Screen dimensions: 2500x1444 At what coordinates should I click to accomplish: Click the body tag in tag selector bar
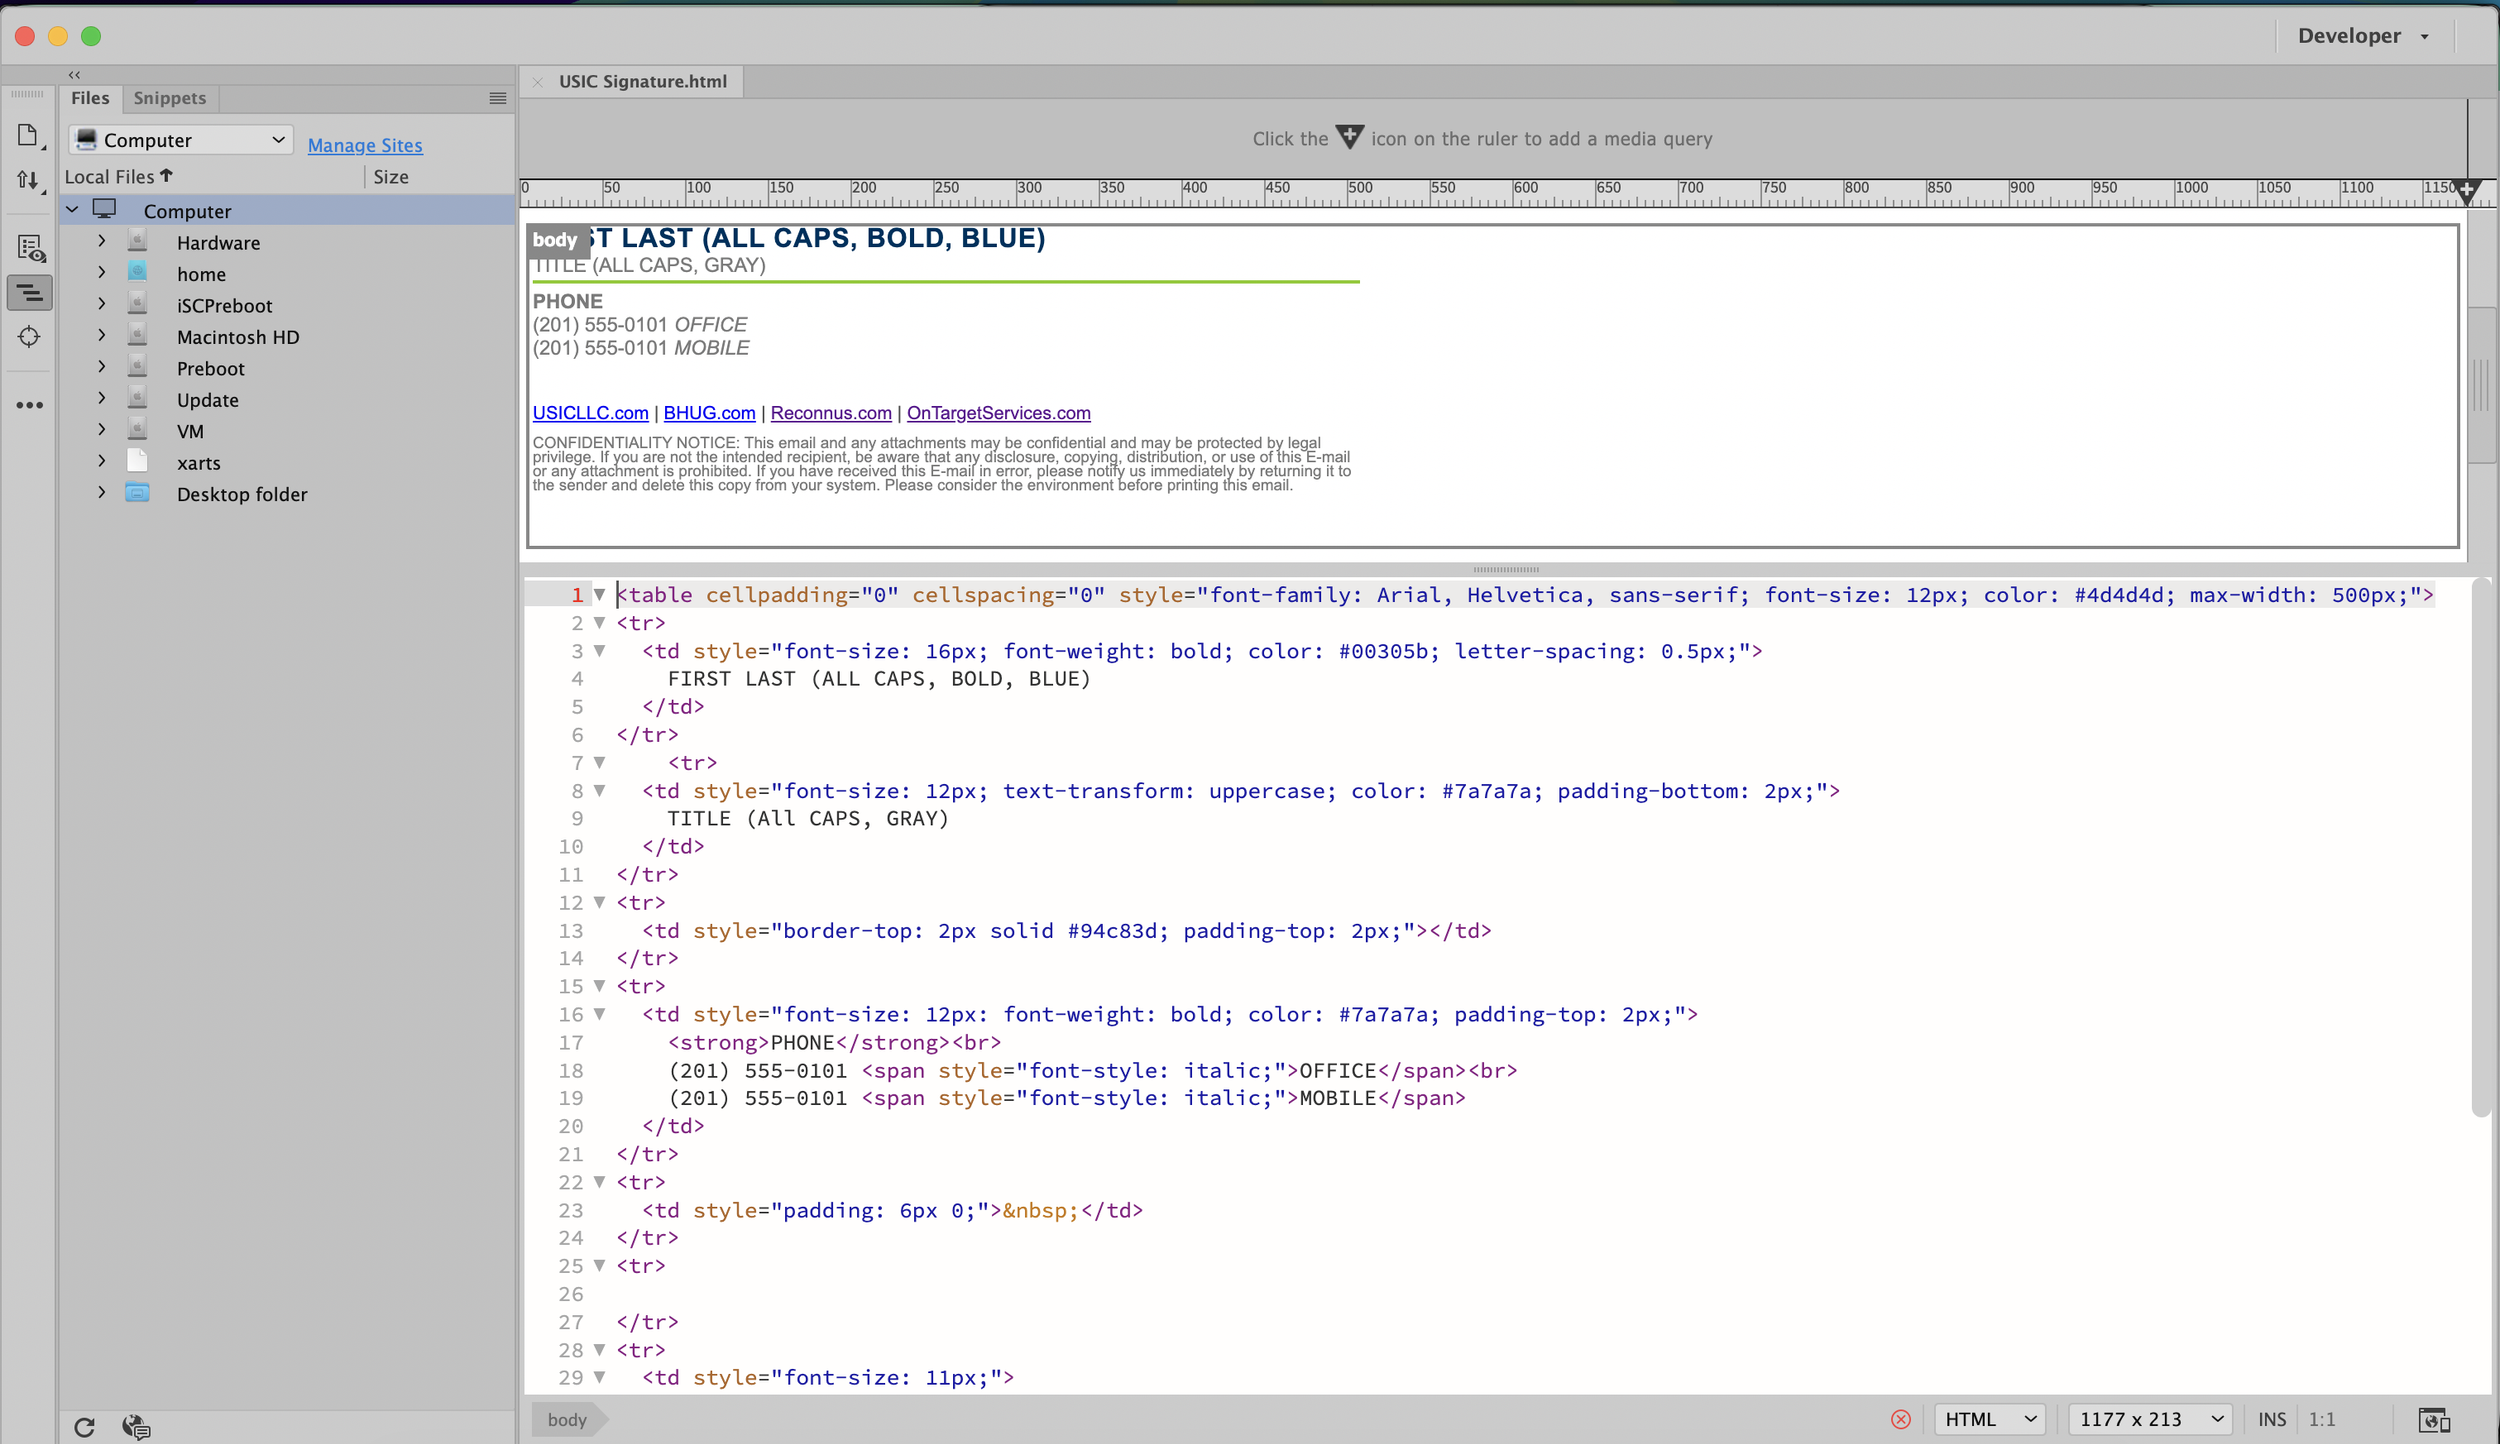click(567, 1419)
